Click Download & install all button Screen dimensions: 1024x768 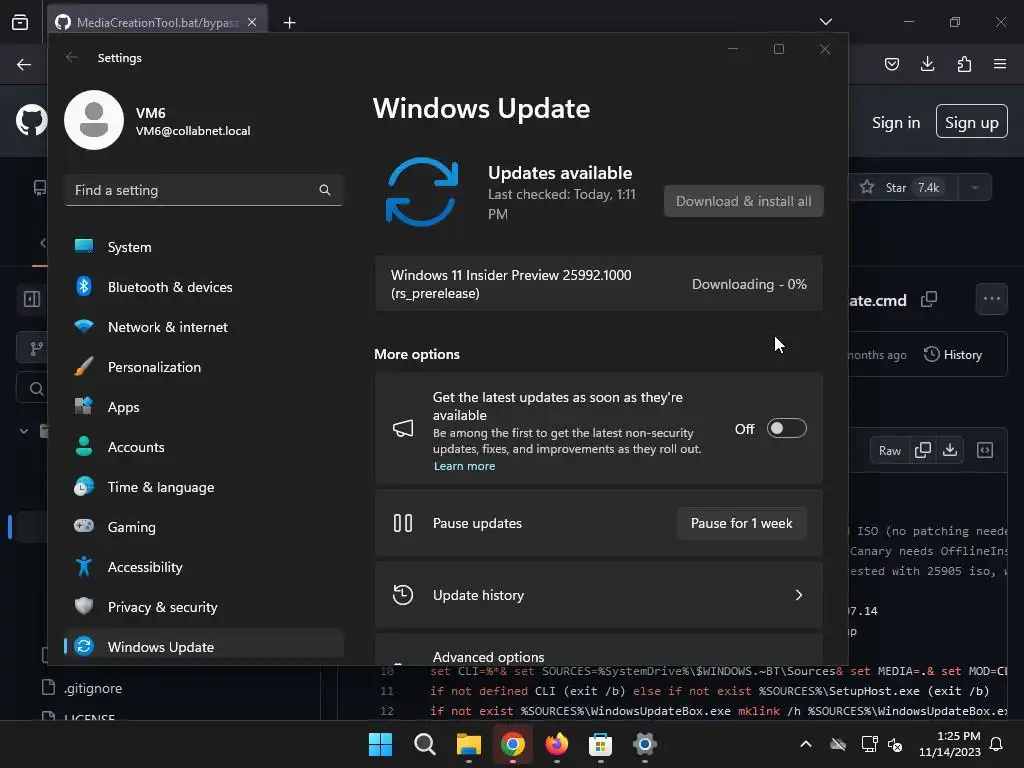[x=744, y=201]
